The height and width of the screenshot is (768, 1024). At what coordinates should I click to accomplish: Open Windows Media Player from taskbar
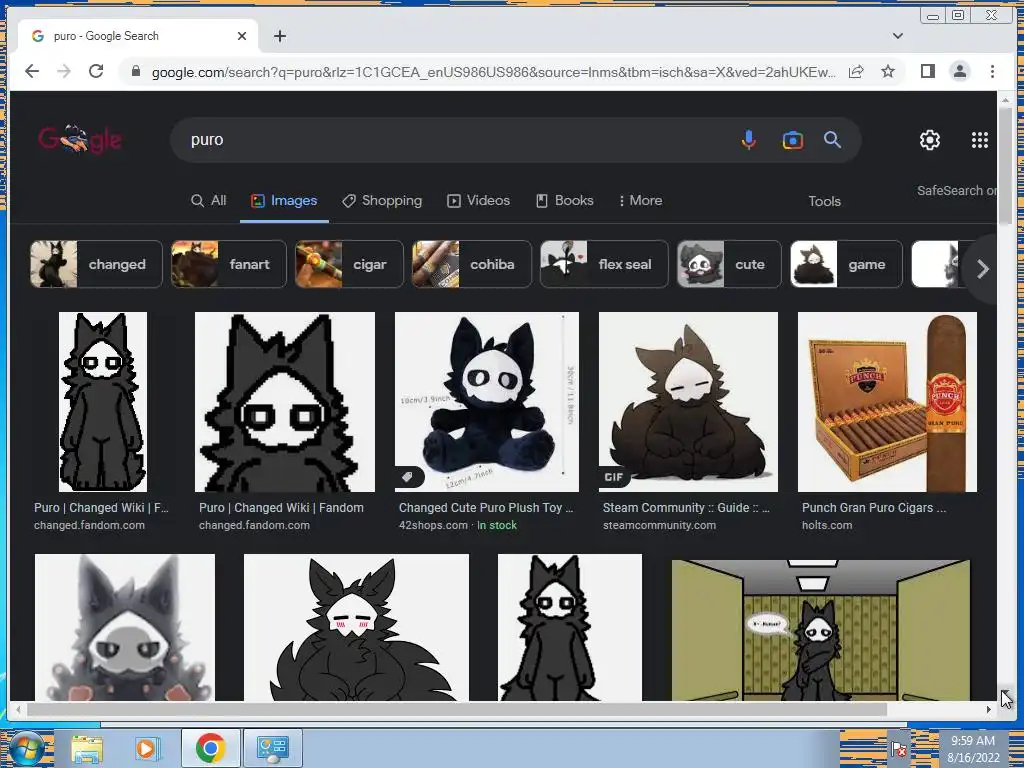click(x=148, y=748)
